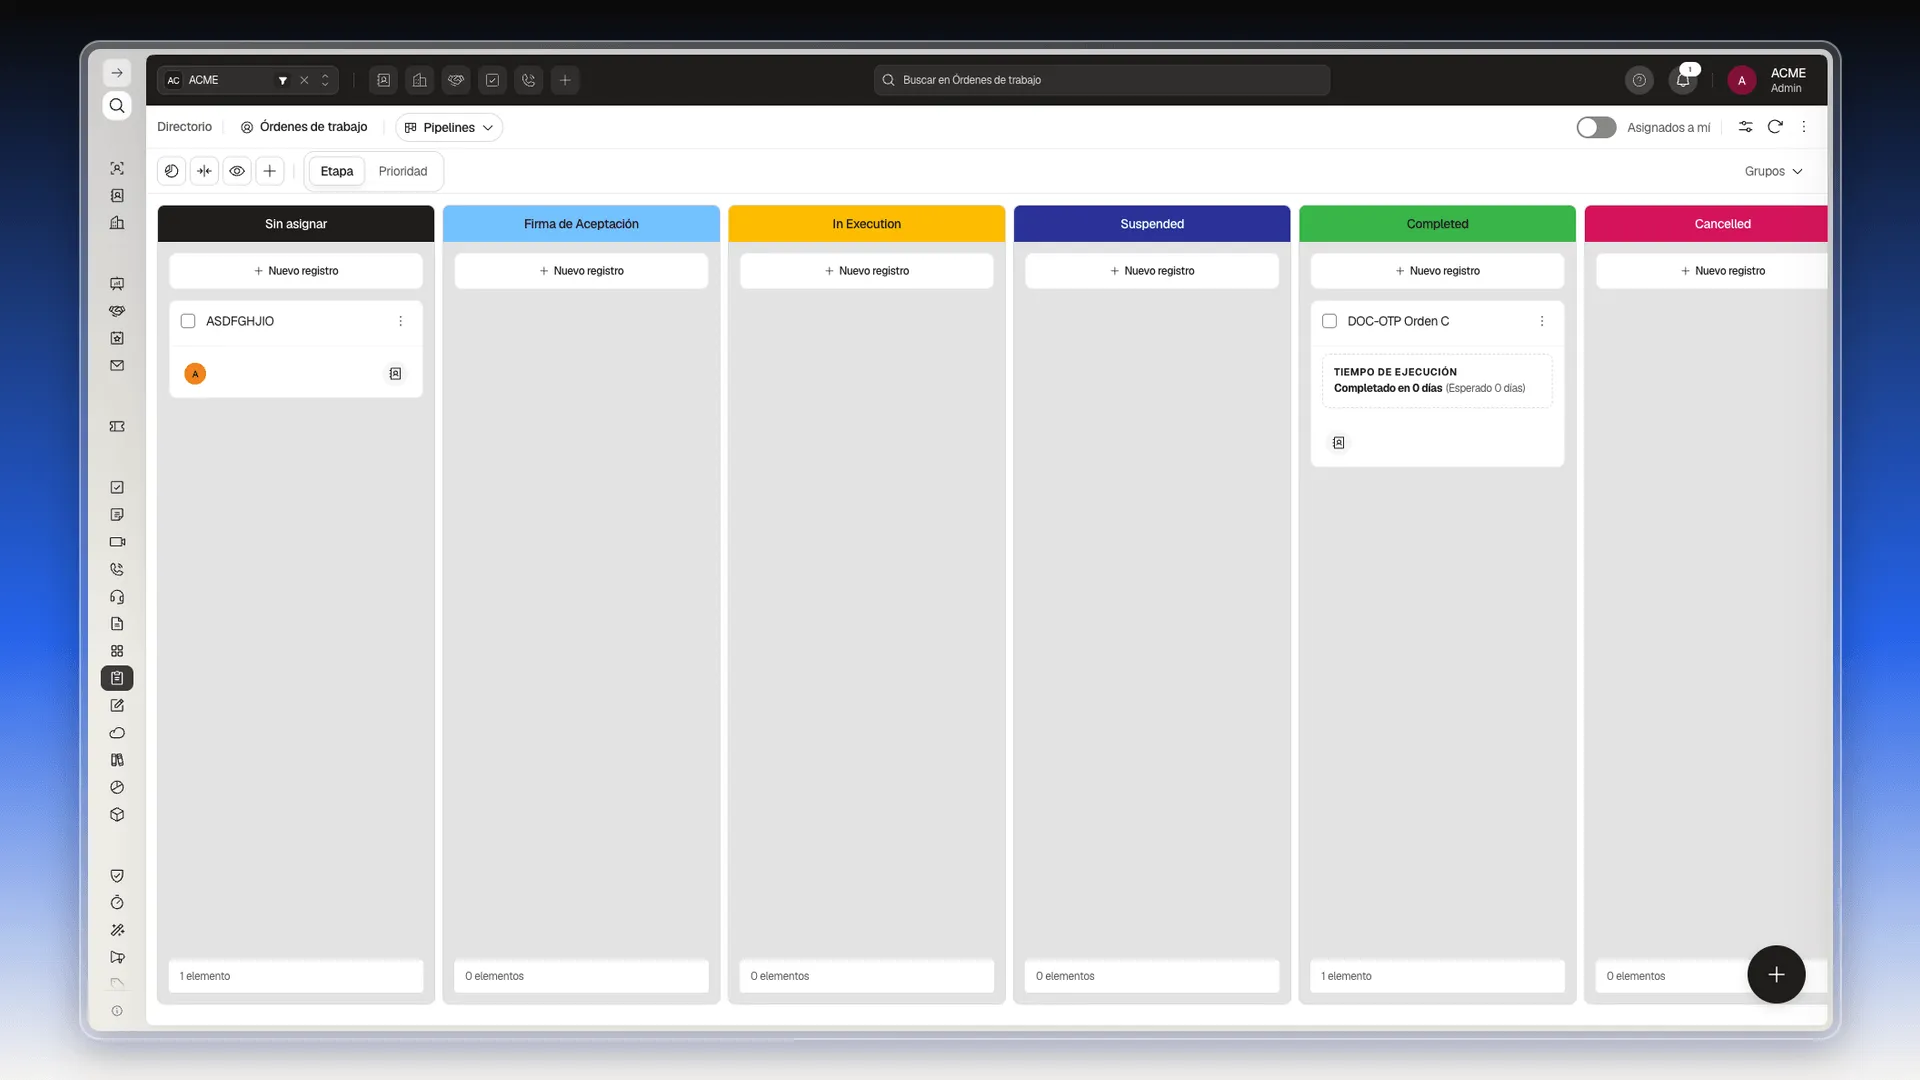Open the header three-dot more options menu
Screen dimensions: 1920x1080
(1804, 127)
